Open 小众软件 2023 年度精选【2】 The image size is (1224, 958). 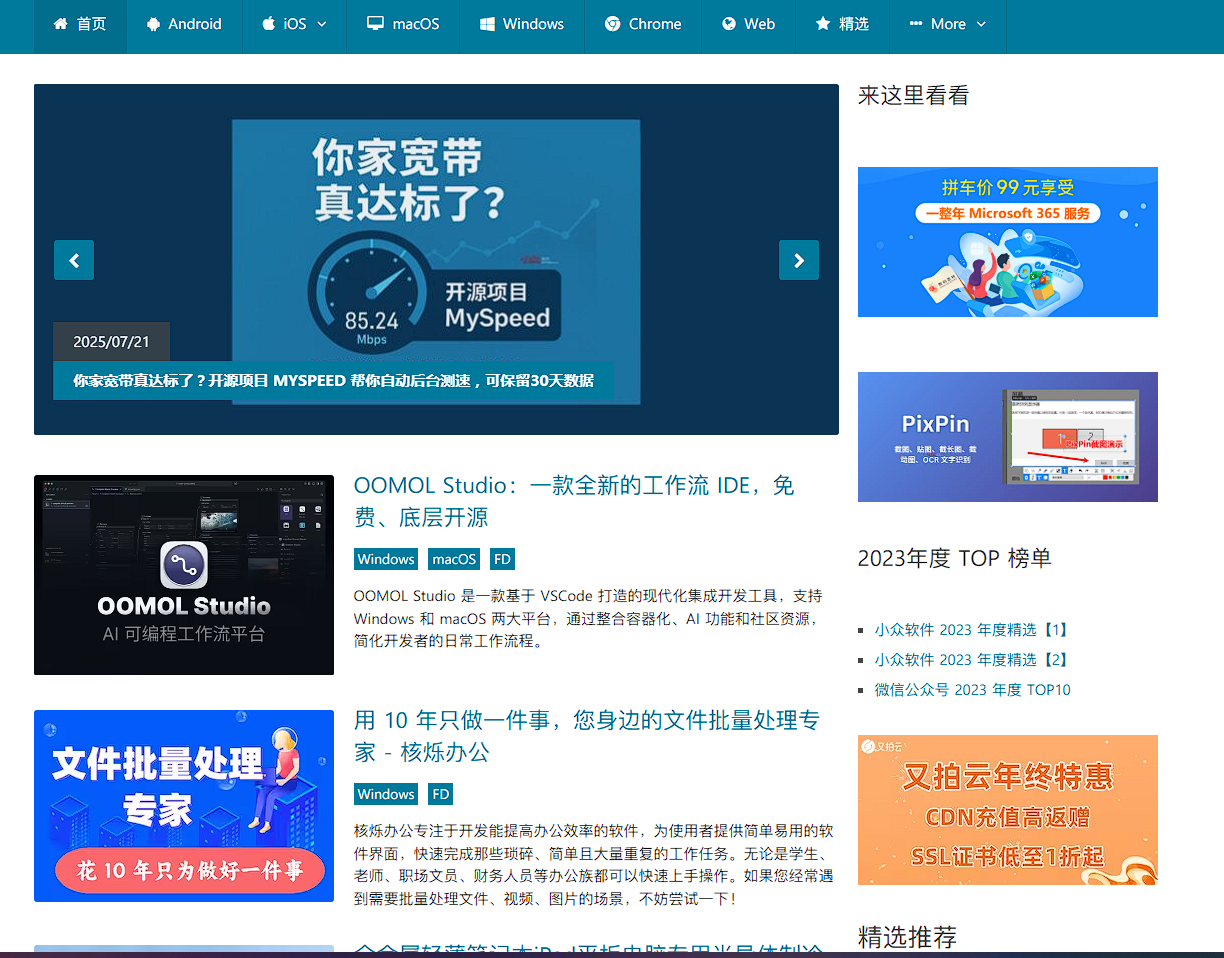click(972, 660)
